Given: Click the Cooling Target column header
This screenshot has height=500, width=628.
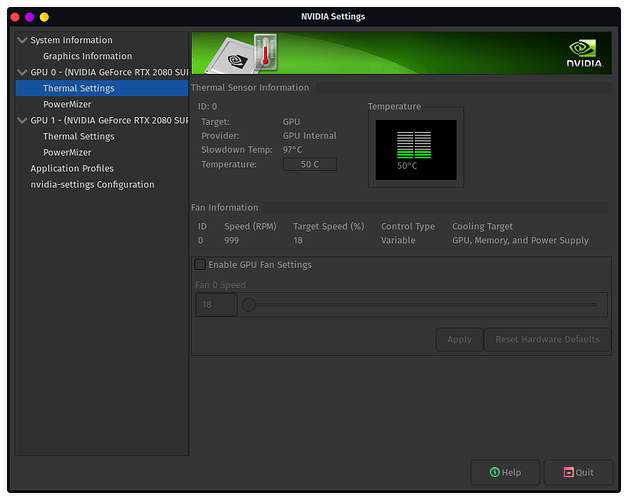Looking at the screenshot, I should (x=482, y=226).
